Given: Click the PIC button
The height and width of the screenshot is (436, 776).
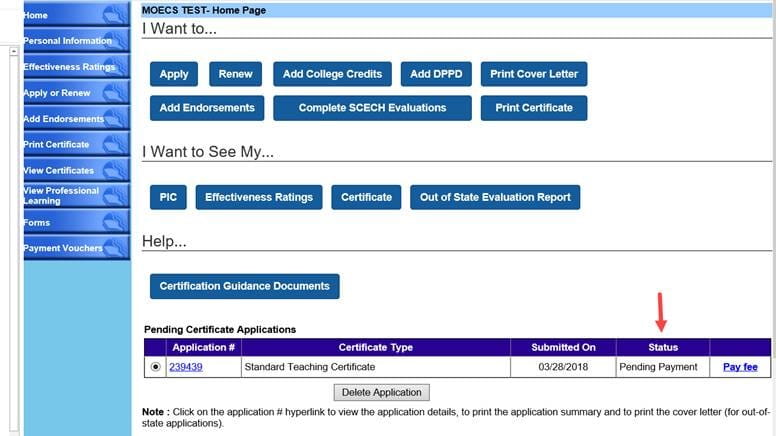Looking at the screenshot, I should tap(168, 197).
